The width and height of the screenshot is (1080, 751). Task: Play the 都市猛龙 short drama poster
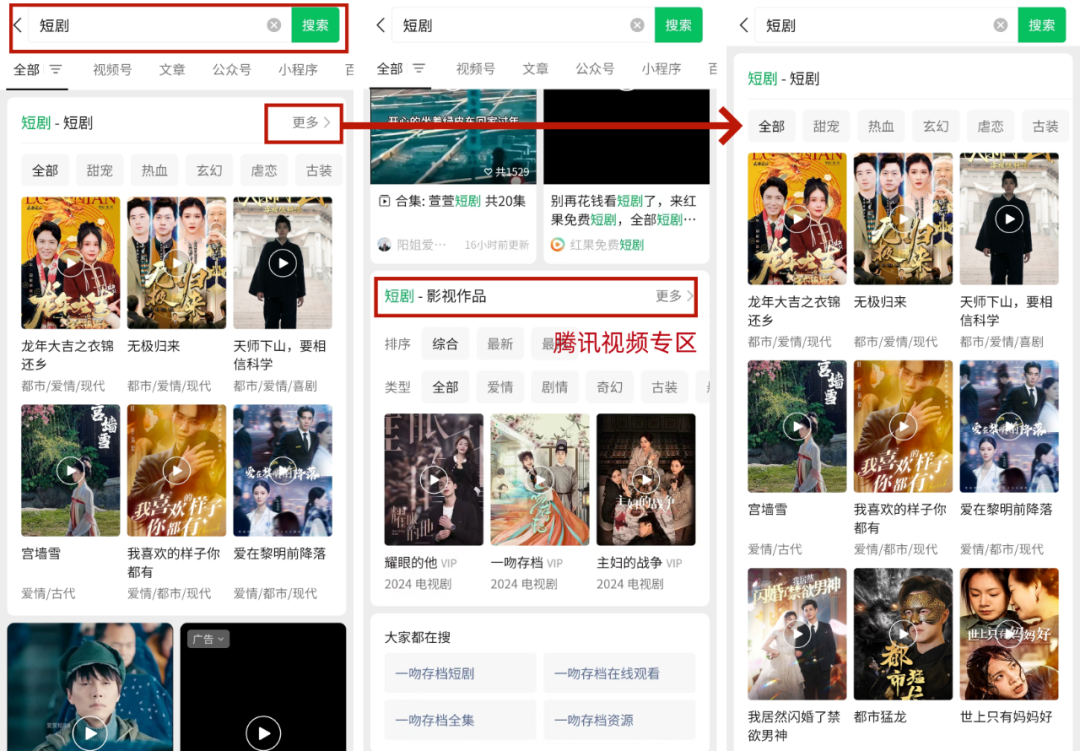point(903,632)
